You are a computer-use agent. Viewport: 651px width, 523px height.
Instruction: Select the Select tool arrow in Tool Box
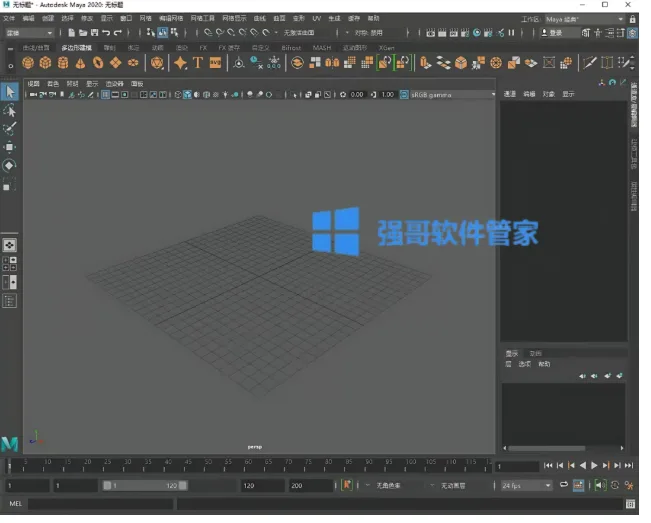click(x=10, y=92)
